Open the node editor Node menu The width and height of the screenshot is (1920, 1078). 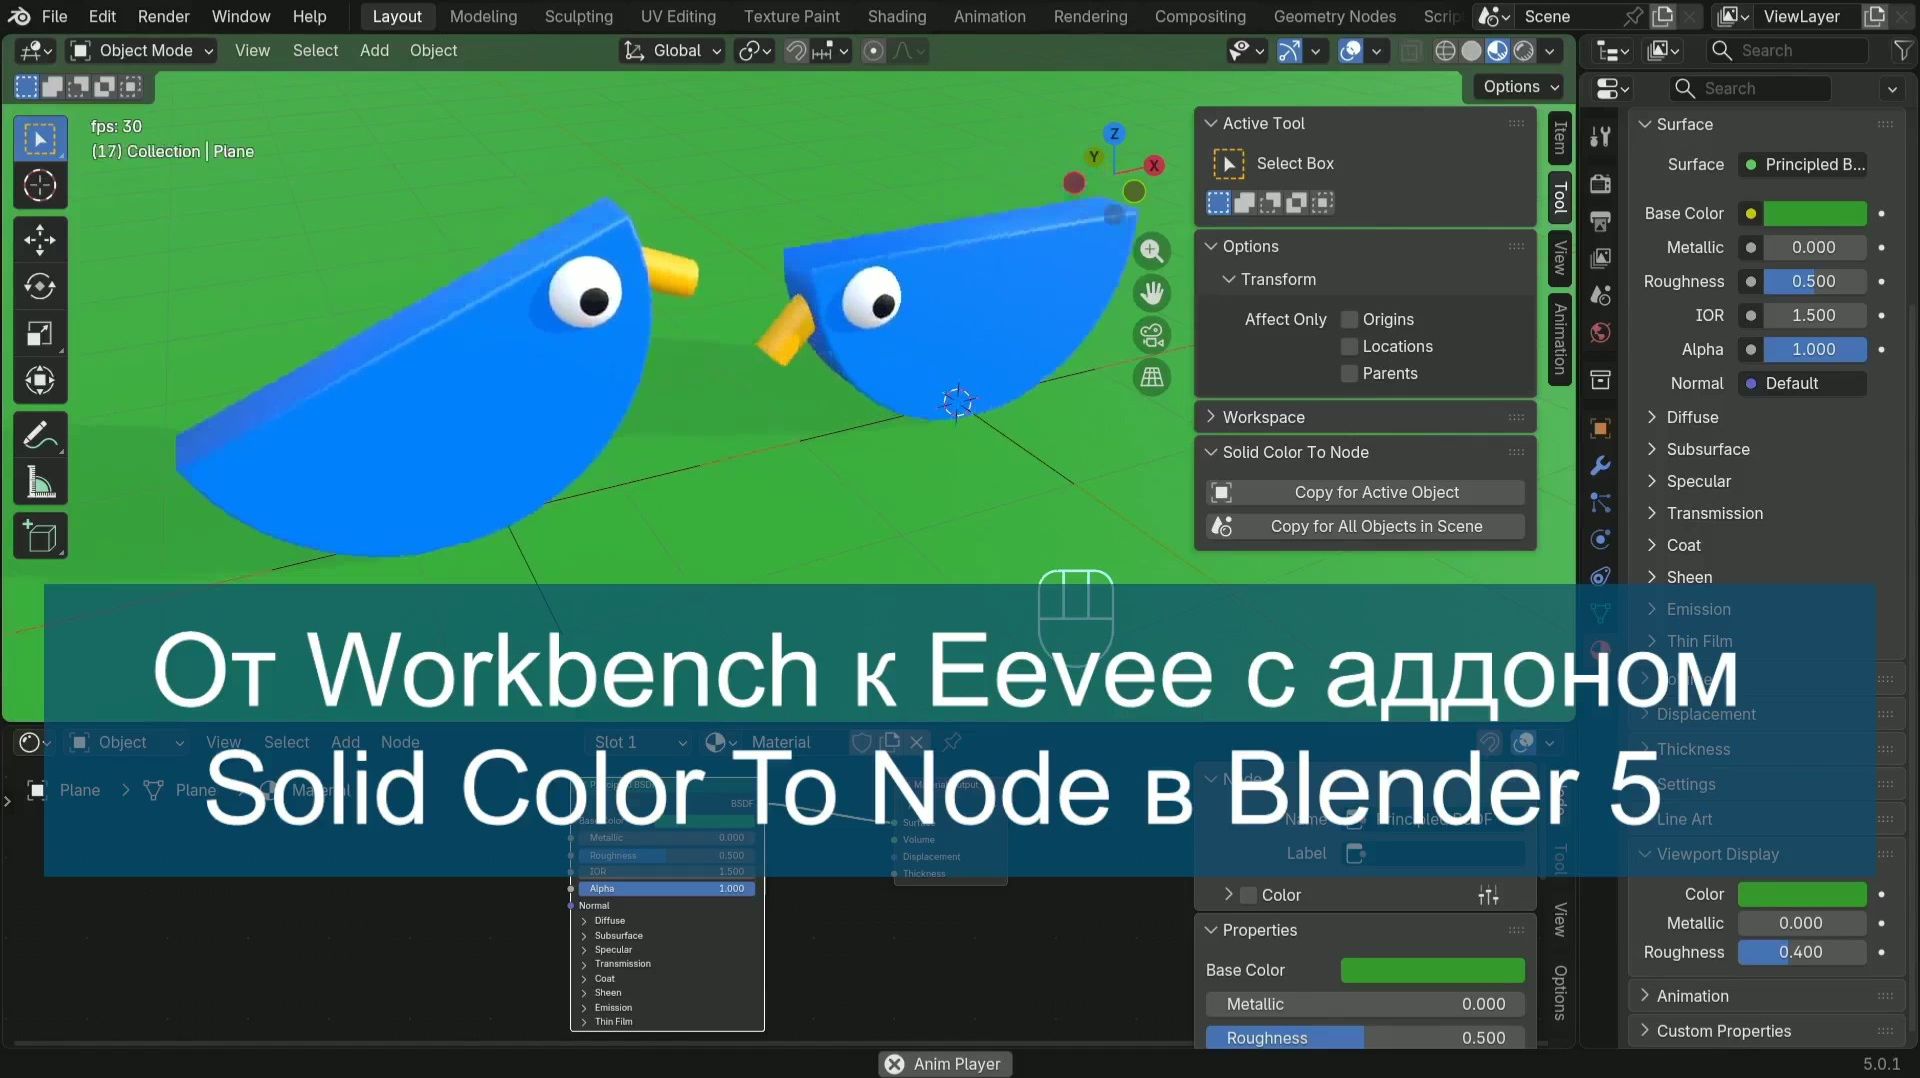coord(400,742)
